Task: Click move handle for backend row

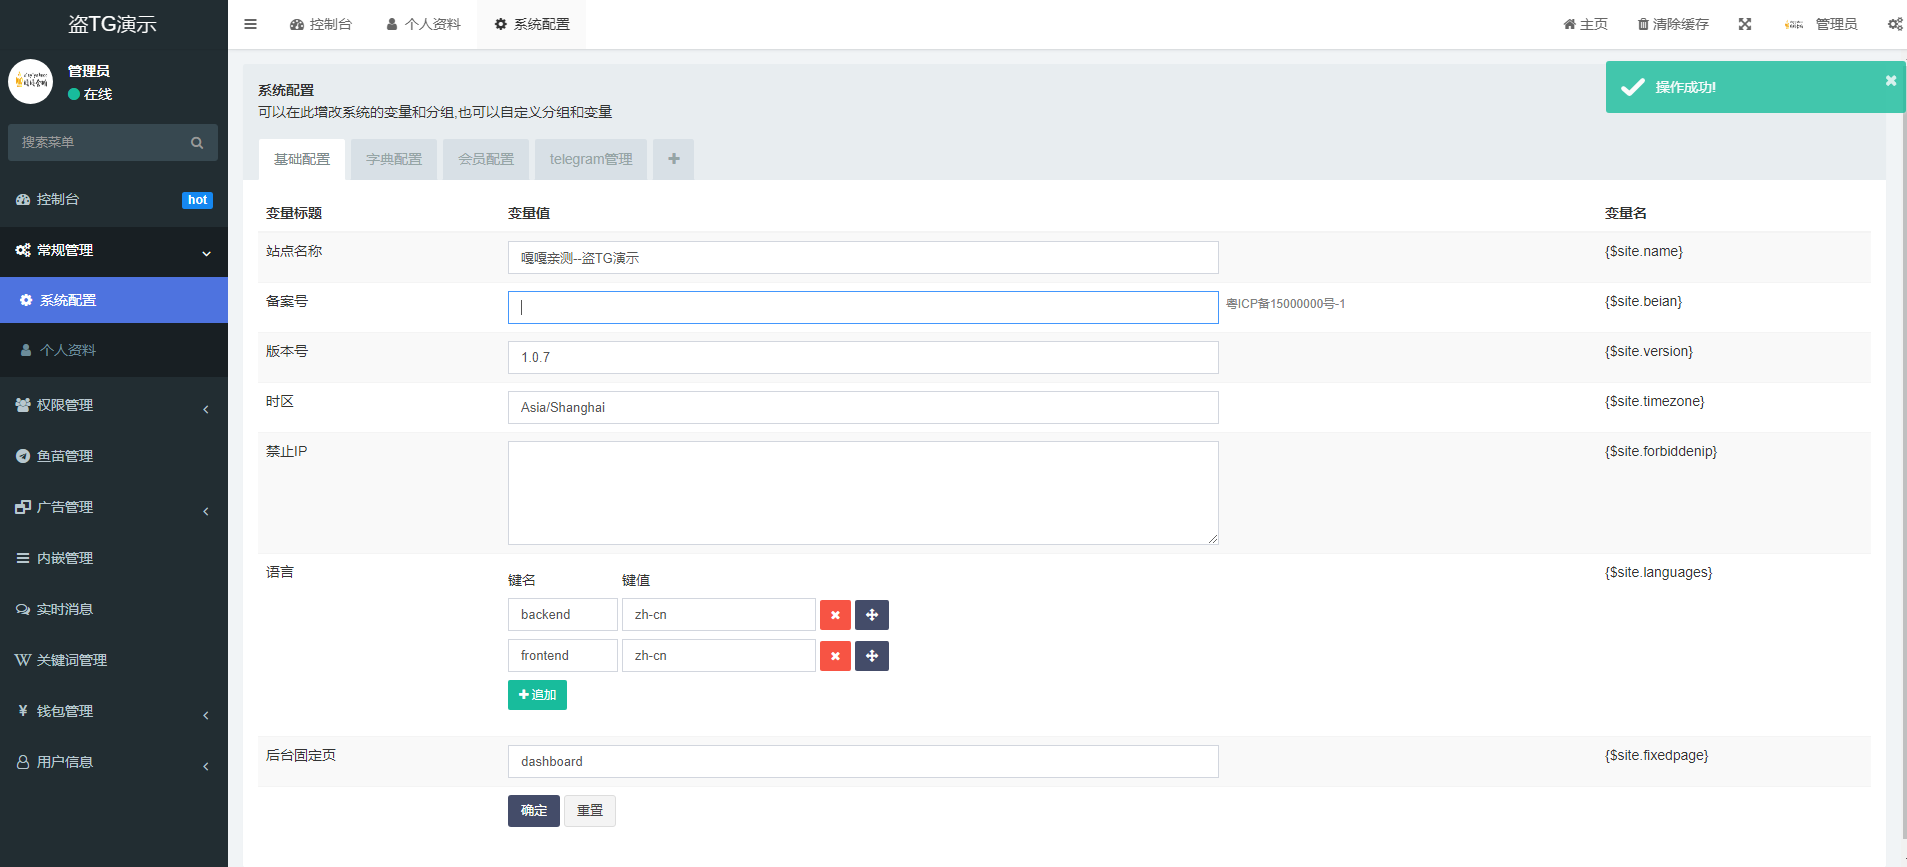Action: pos(872,615)
